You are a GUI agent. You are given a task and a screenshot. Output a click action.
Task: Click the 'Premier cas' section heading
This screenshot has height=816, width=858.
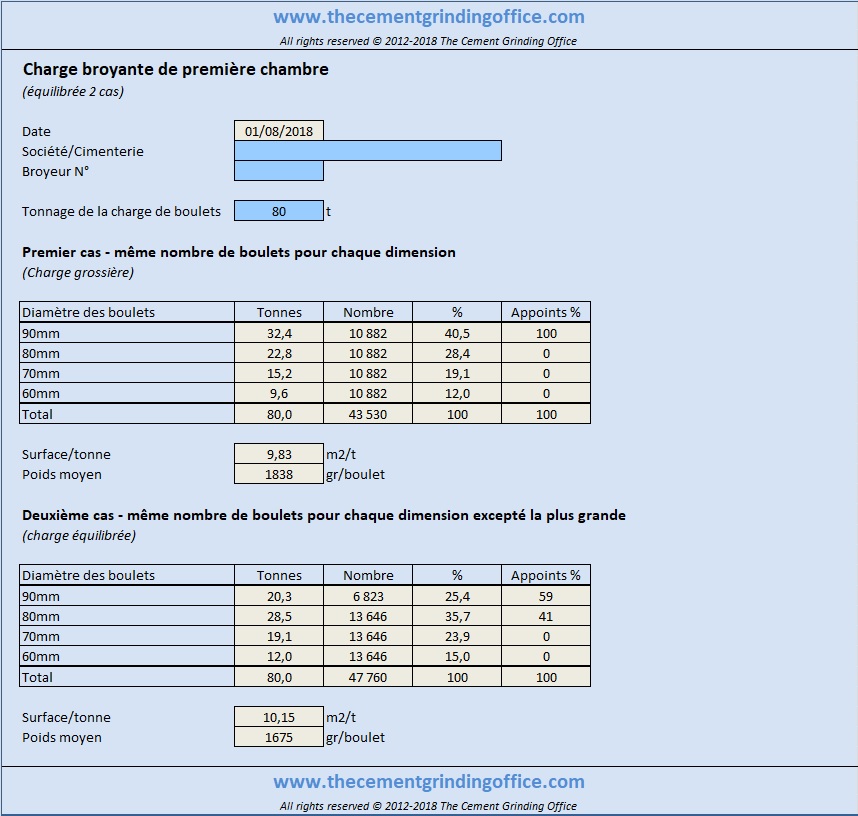239,252
